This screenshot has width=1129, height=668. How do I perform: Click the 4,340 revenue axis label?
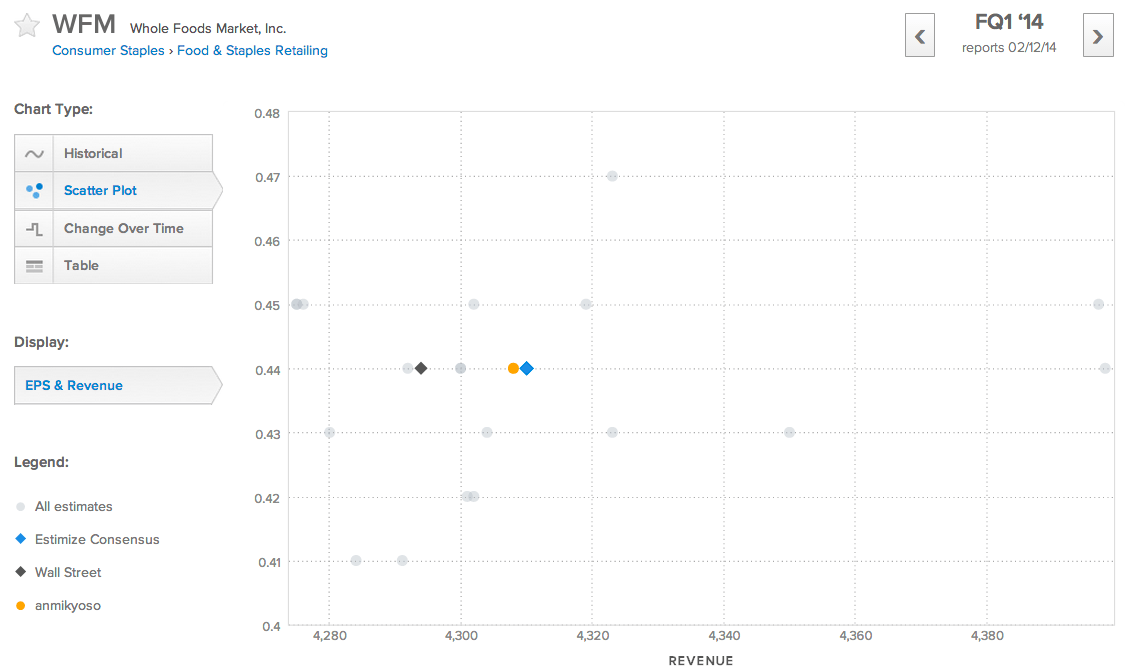(724, 636)
